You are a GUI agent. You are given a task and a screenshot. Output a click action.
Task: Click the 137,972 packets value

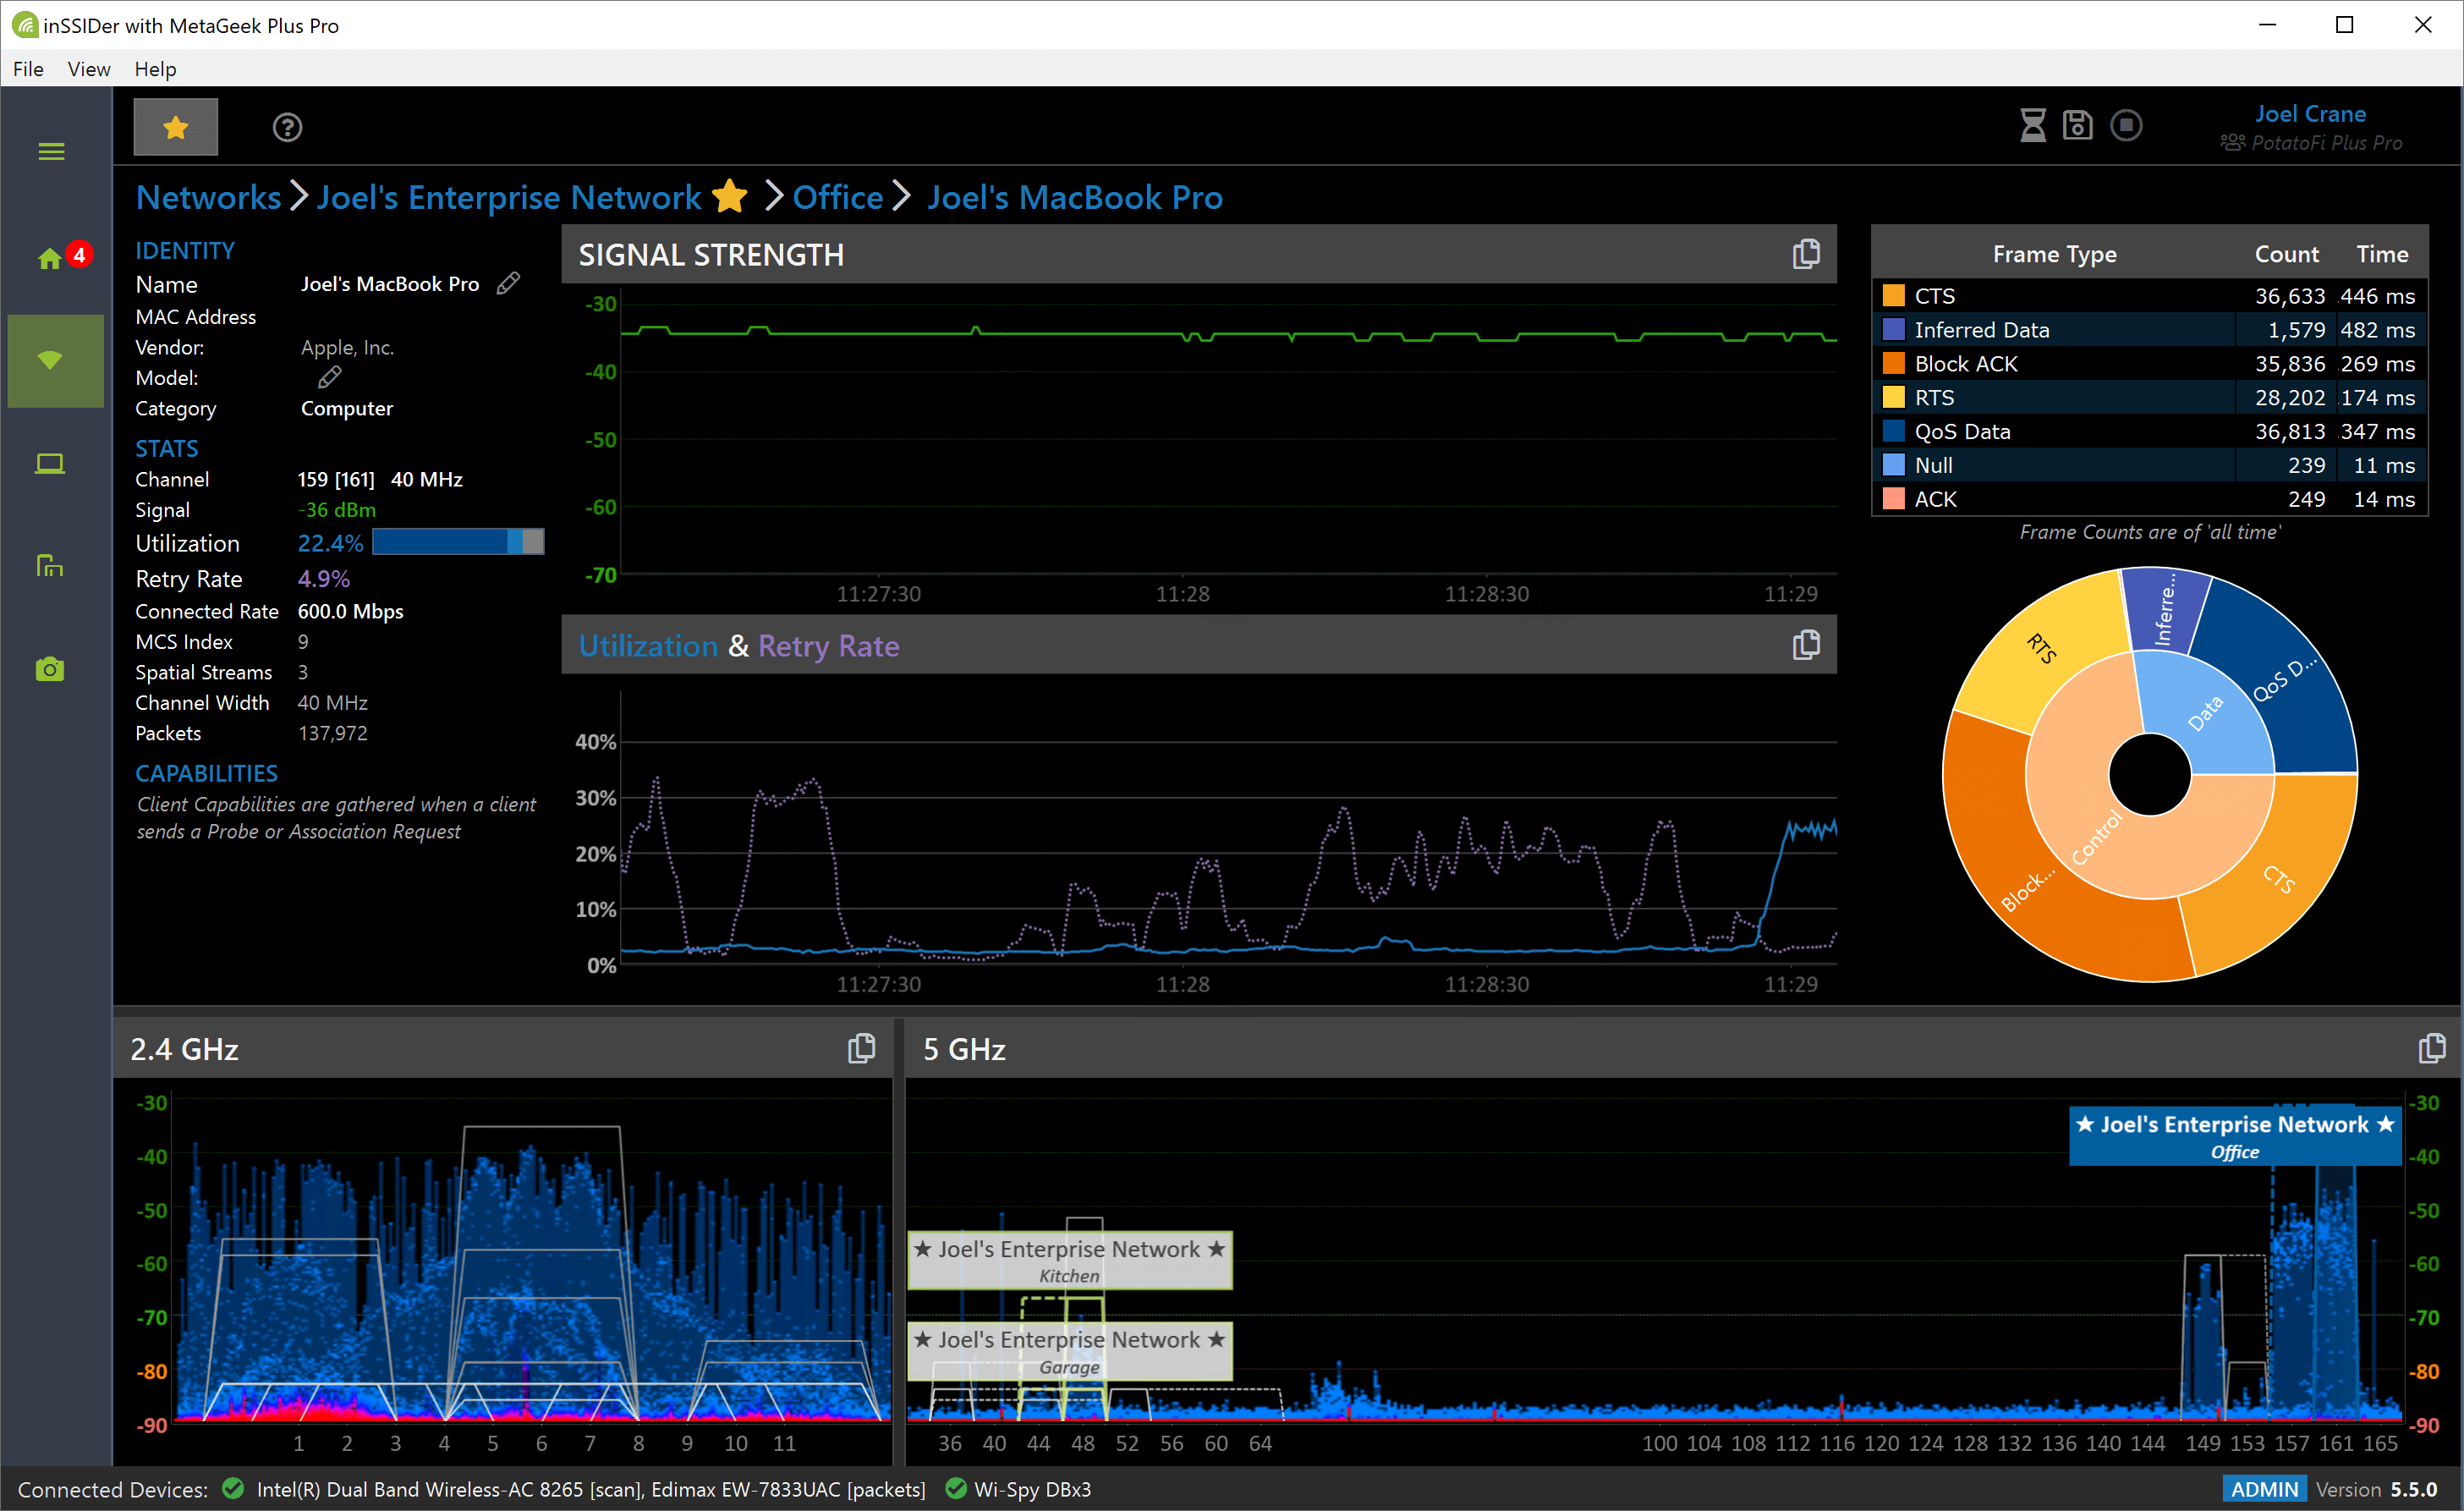(x=333, y=733)
